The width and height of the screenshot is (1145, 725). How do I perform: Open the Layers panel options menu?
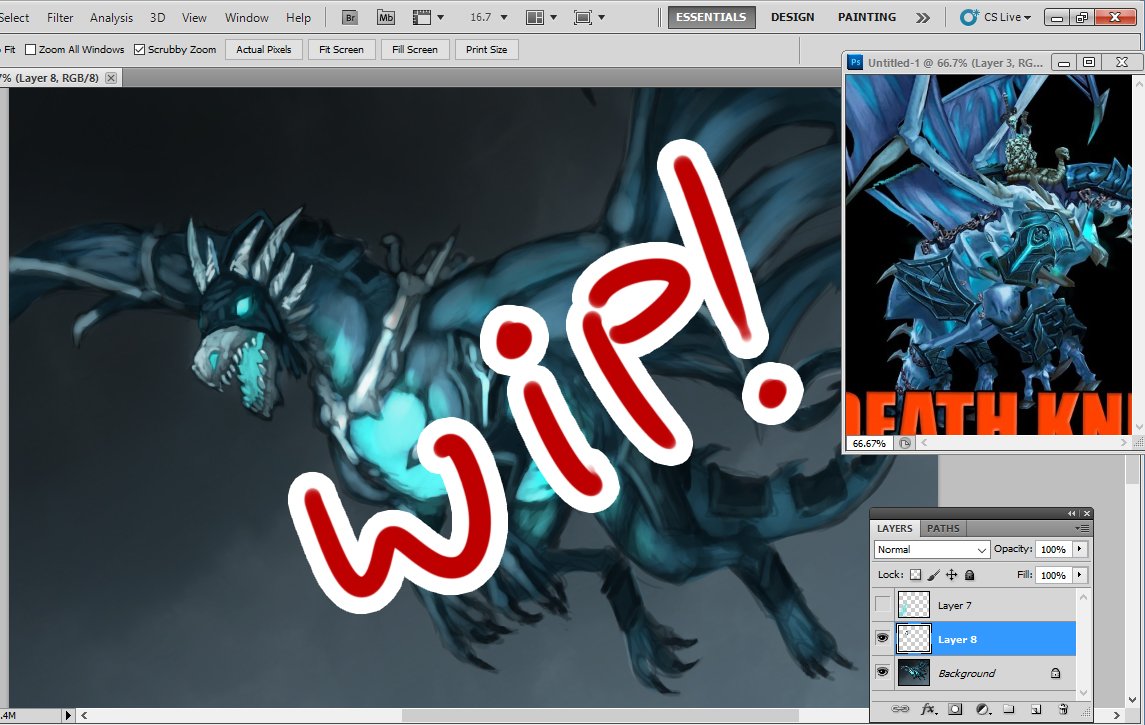(x=1082, y=528)
